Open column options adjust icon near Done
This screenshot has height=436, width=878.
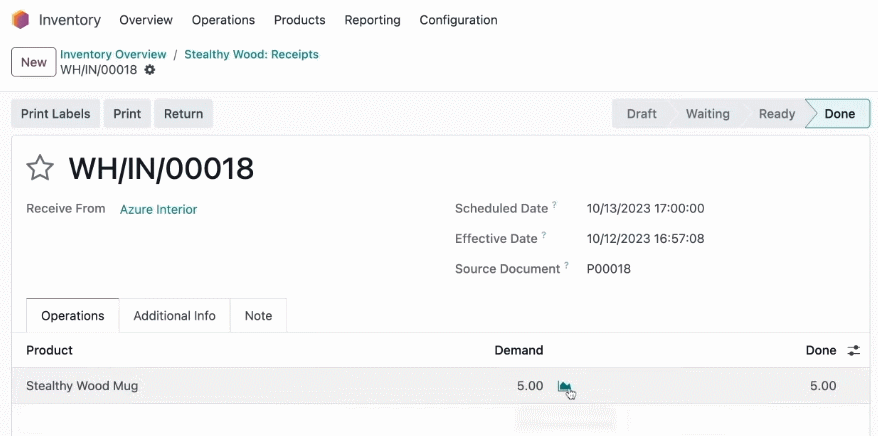[x=853, y=351]
